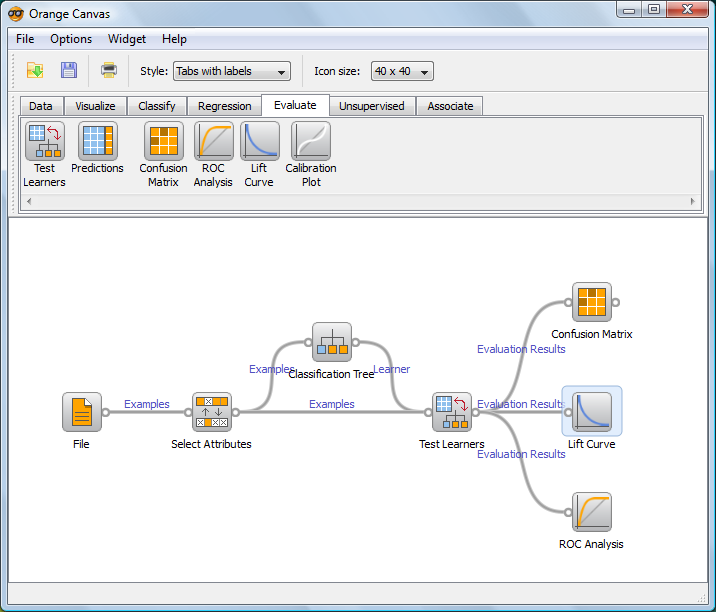
Task: Click the Test Learners output connector
Action: 476,412
